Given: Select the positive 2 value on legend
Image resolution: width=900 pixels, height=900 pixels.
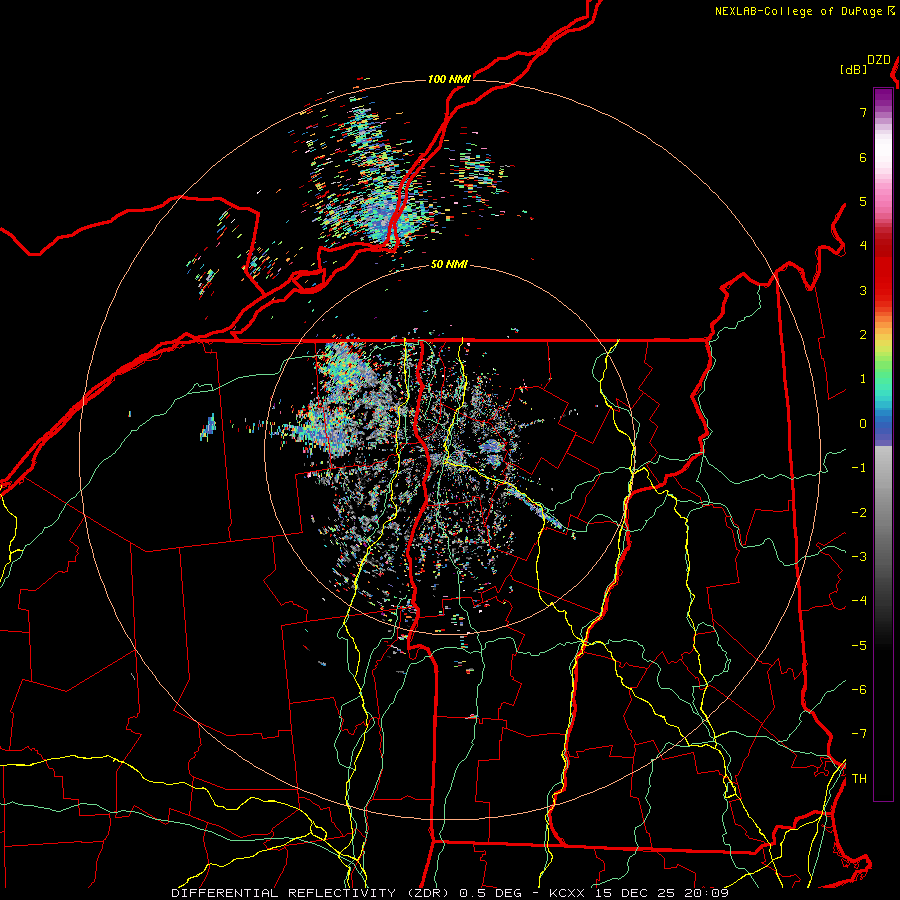Looking at the screenshot, I should coord(863,335).
